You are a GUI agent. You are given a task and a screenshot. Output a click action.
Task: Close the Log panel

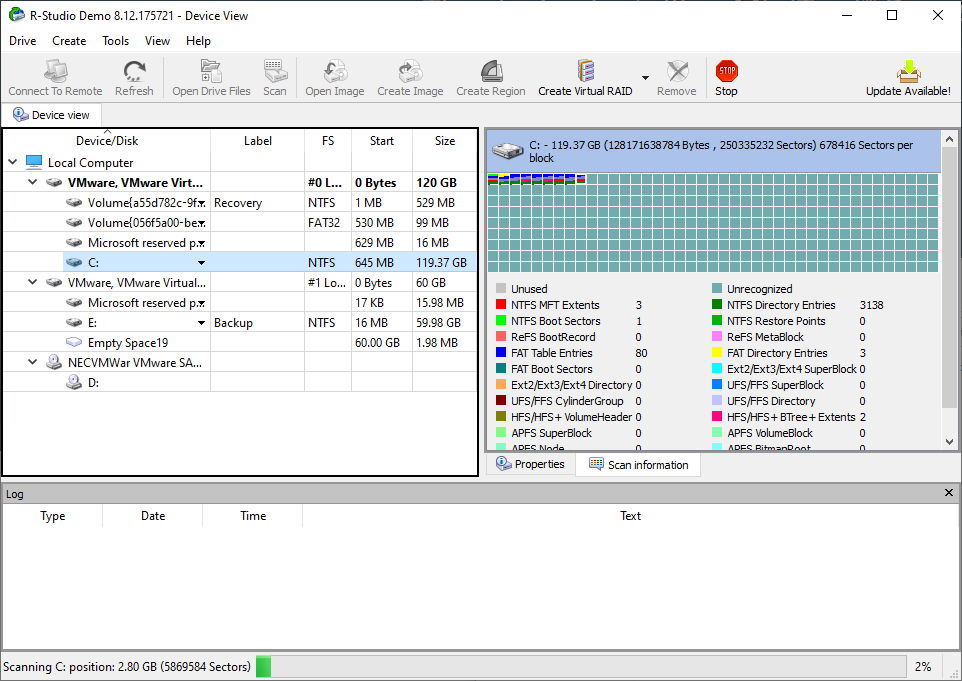[949, 493]
